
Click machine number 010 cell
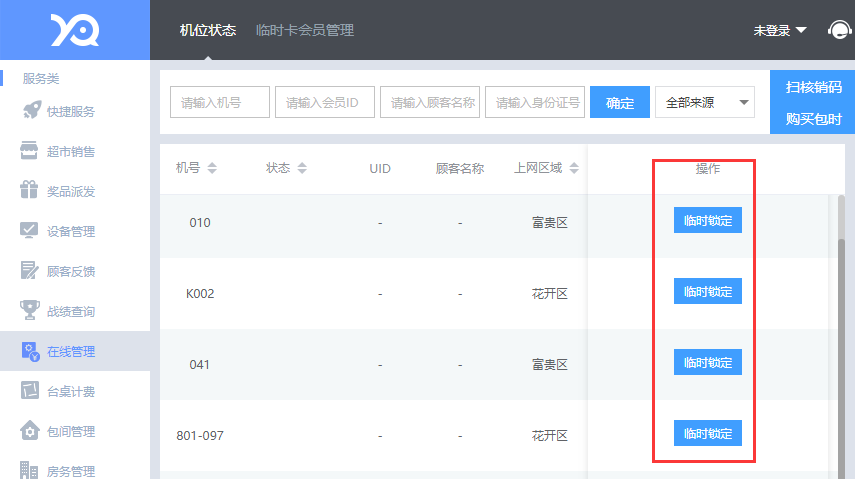pos(200,223)
